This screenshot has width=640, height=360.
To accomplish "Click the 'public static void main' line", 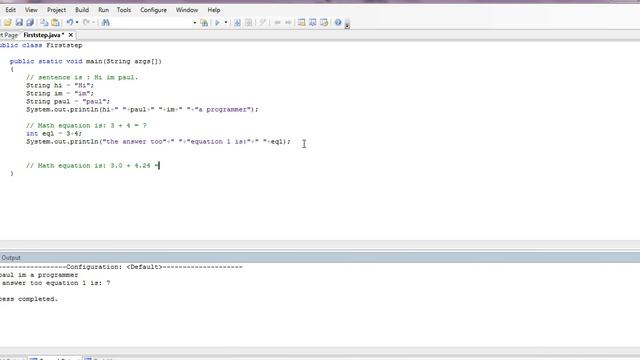I will (x=86, y=61).
